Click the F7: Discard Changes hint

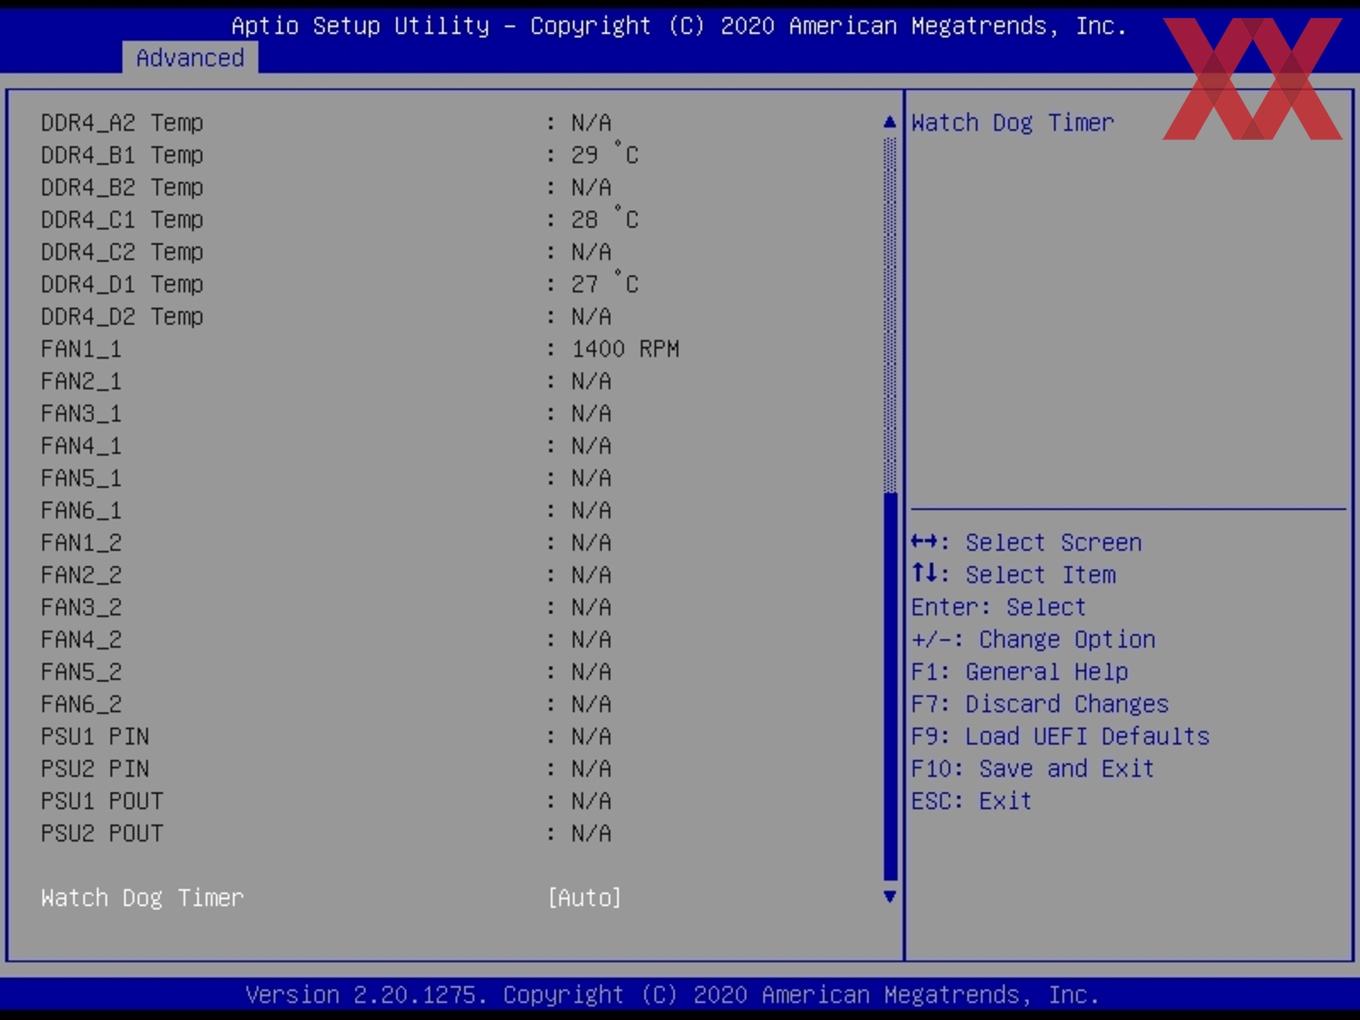[1040, 704]
